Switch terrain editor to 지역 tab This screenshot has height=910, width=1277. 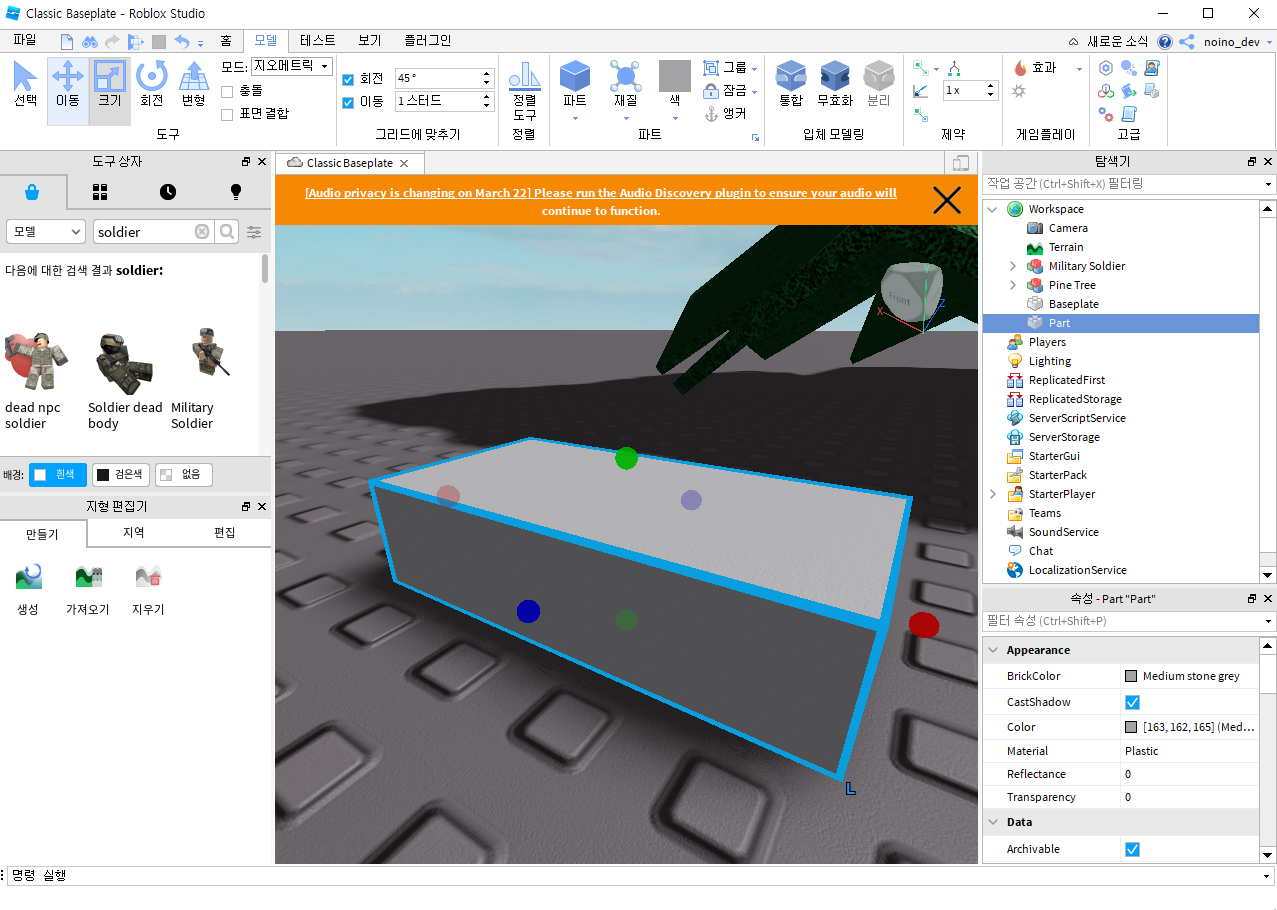click(133, 533)
